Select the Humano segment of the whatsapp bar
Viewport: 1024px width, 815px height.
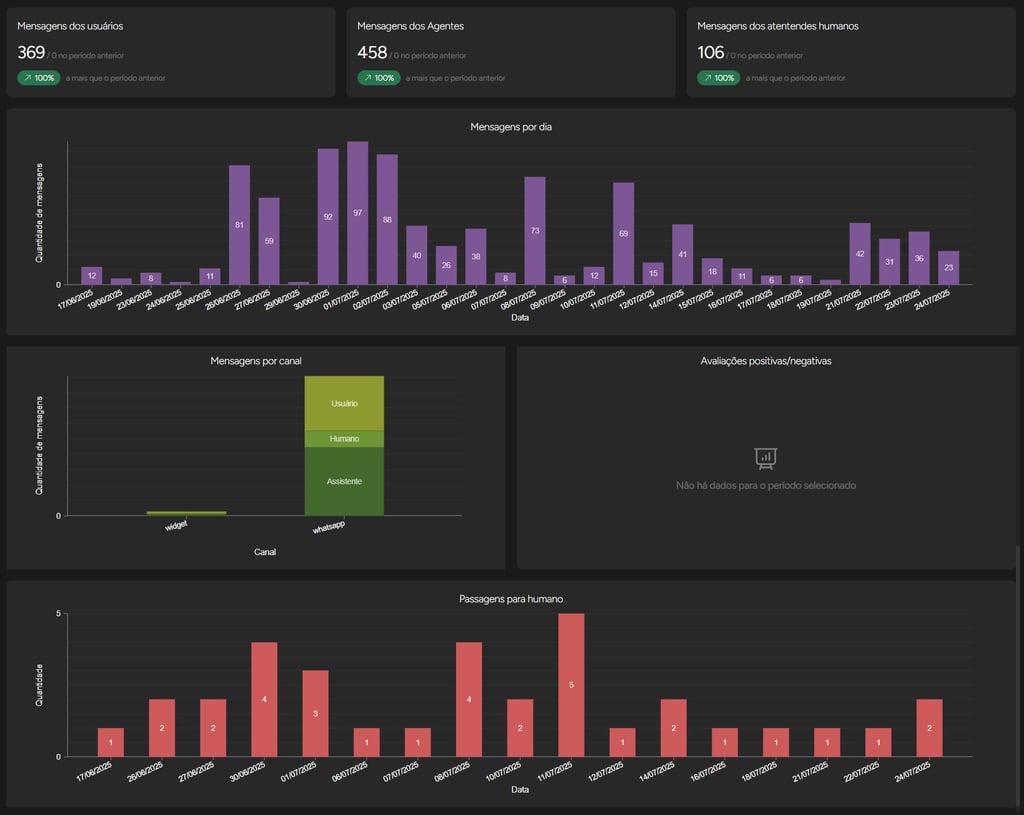pyautogui.click(x=344, y=439)
